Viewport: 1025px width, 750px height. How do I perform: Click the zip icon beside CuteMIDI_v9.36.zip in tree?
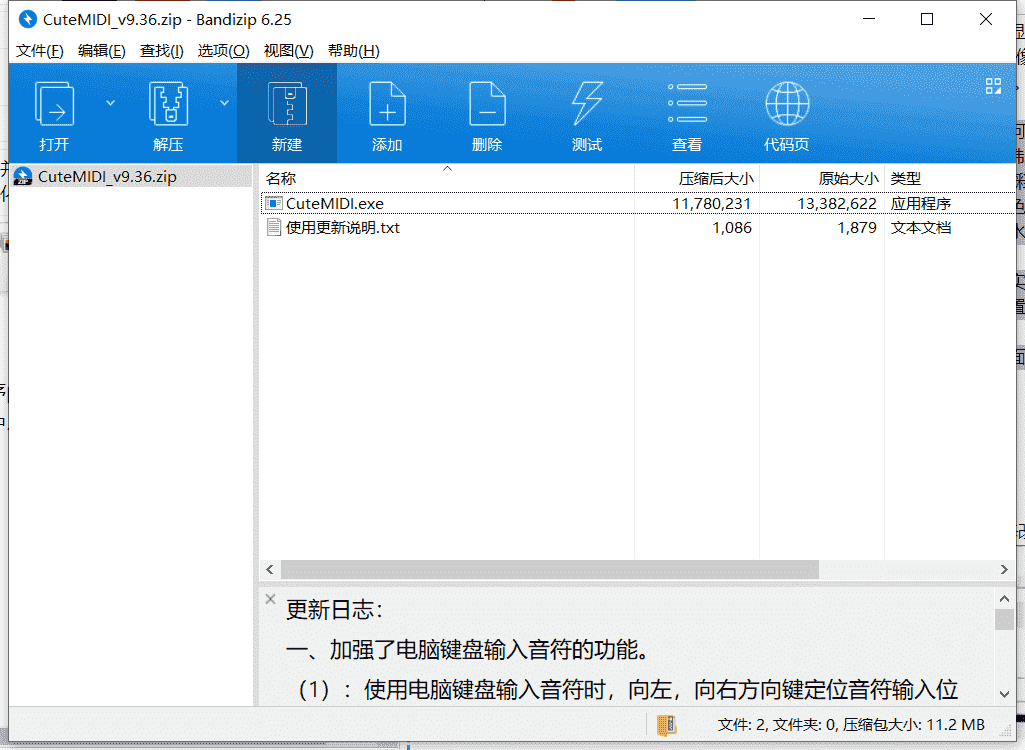pos(23,176)
